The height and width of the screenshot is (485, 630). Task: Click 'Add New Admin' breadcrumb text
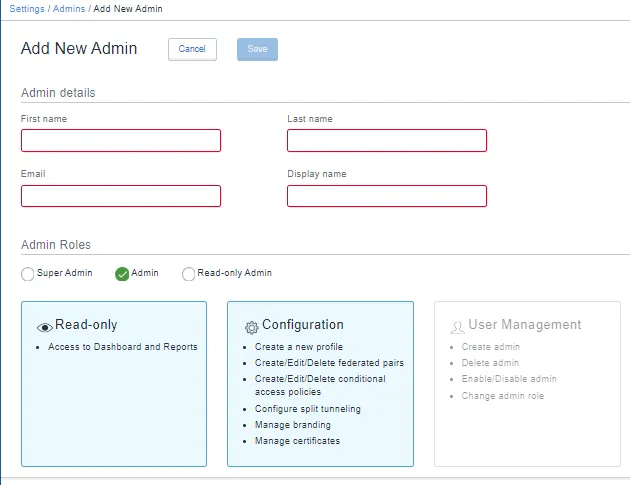[128, 8]
